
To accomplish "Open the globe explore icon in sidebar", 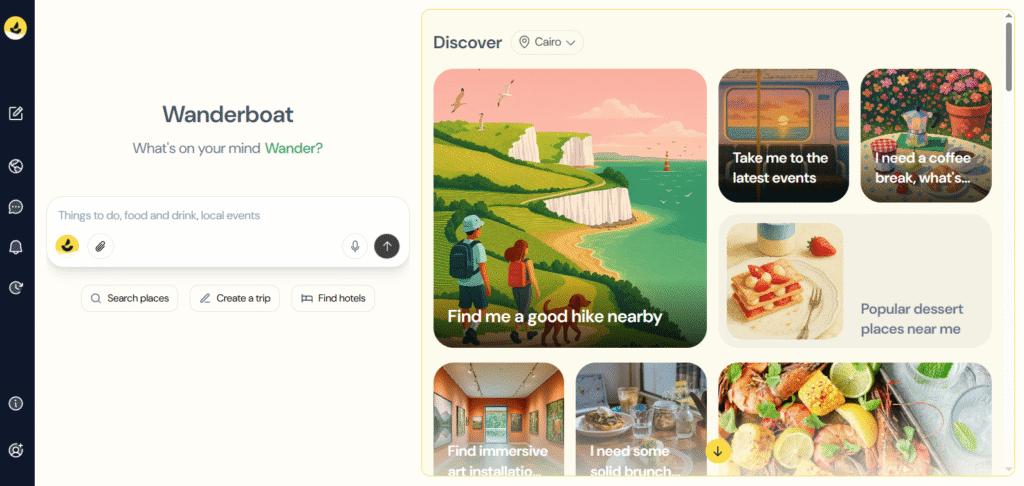I will pyautogui.click(x=16, y=166).
